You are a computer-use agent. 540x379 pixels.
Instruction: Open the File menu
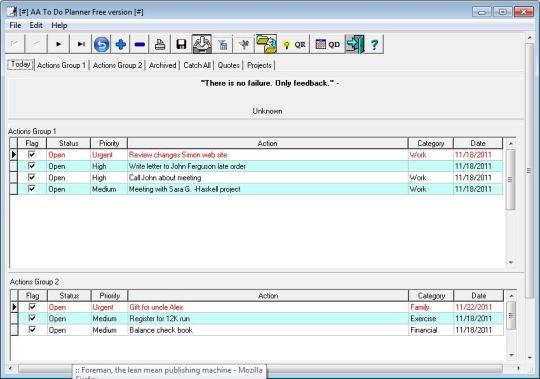click(x=15, y=25)
